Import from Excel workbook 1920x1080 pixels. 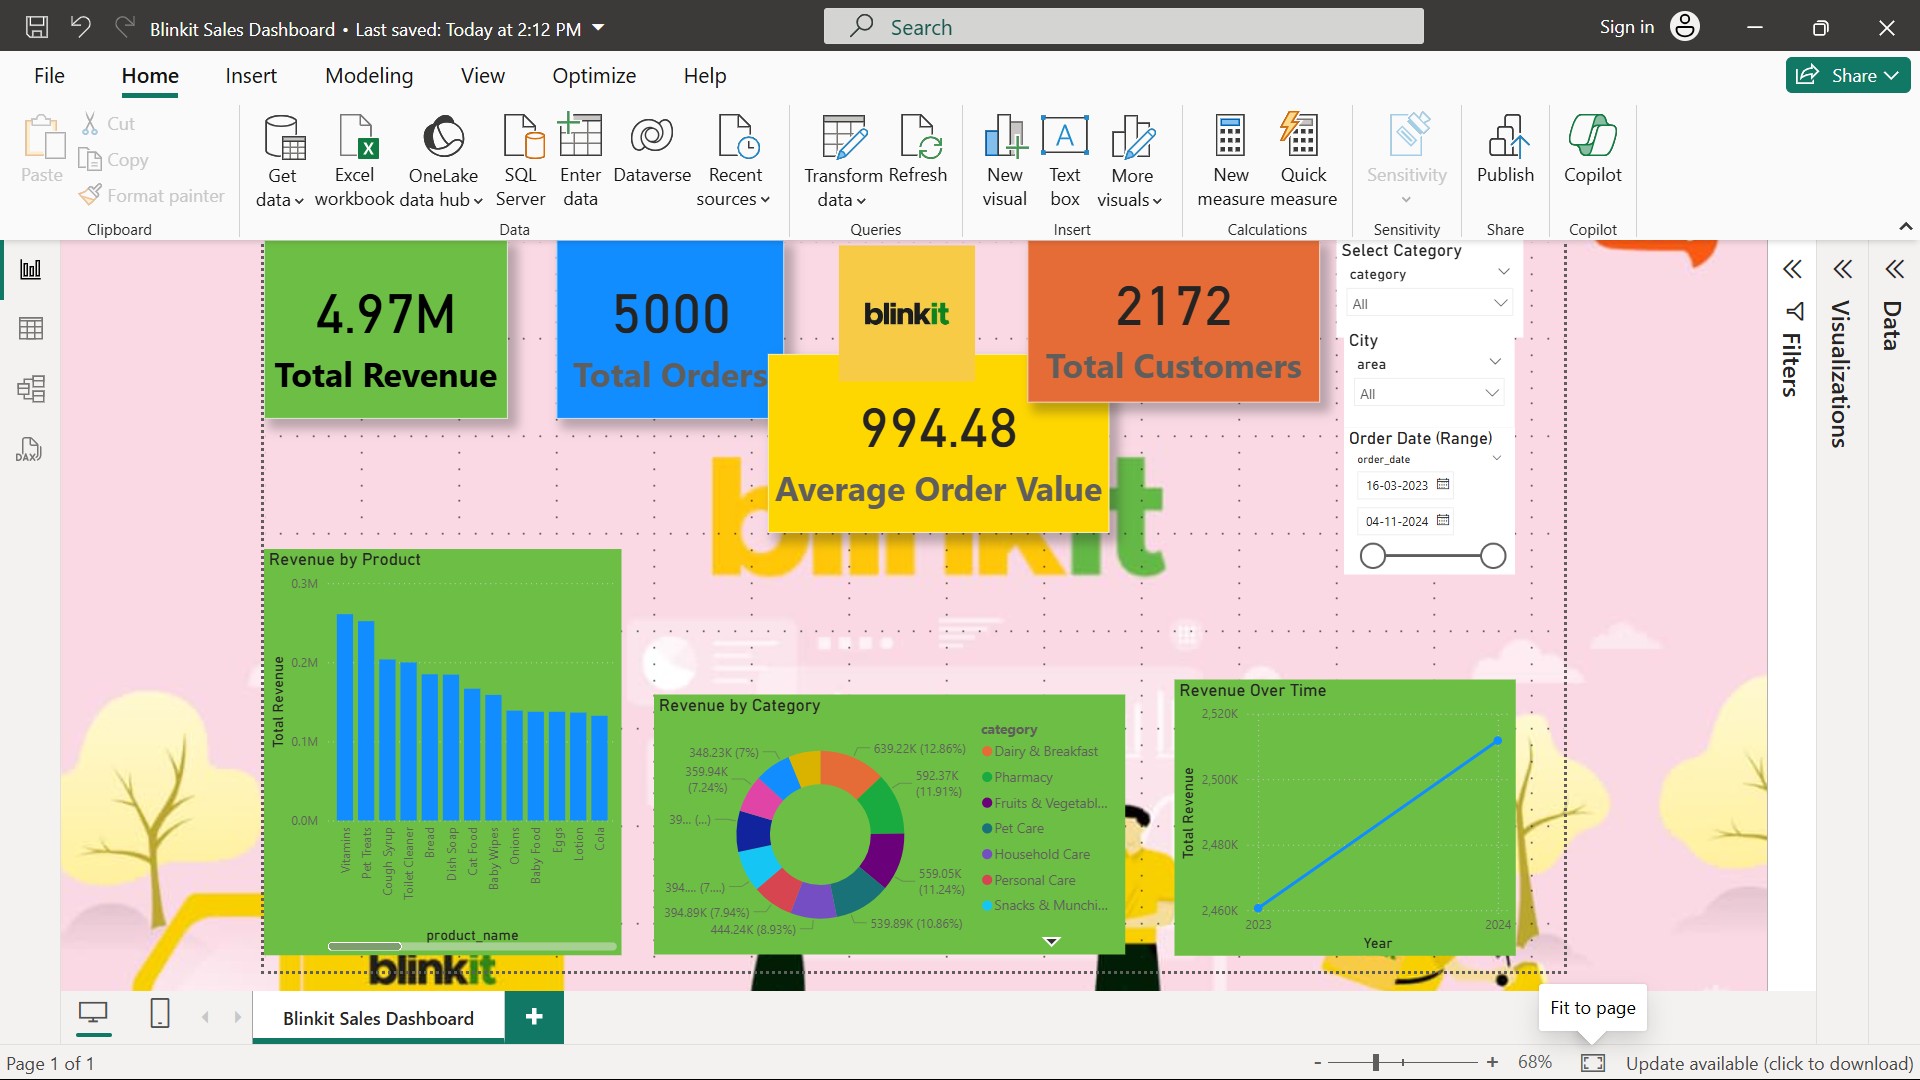[x=355, y=160]
